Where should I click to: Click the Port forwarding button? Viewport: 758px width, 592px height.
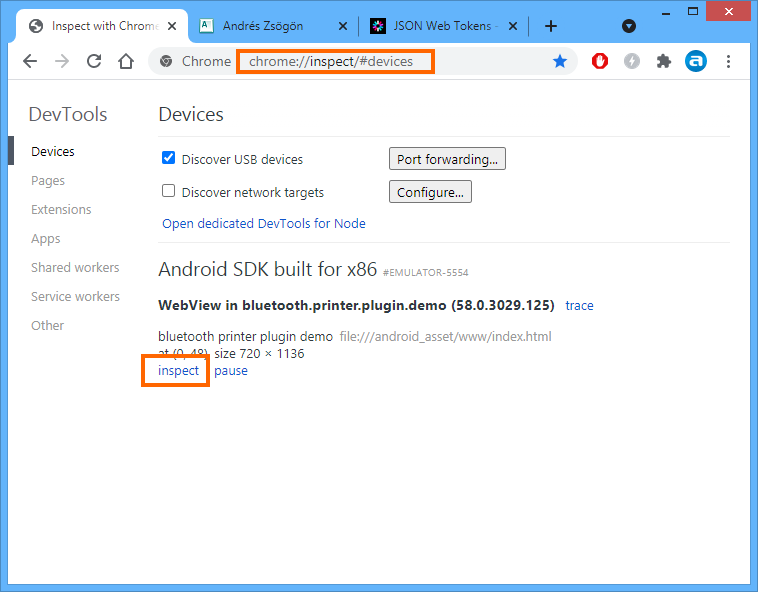point(447,159)
